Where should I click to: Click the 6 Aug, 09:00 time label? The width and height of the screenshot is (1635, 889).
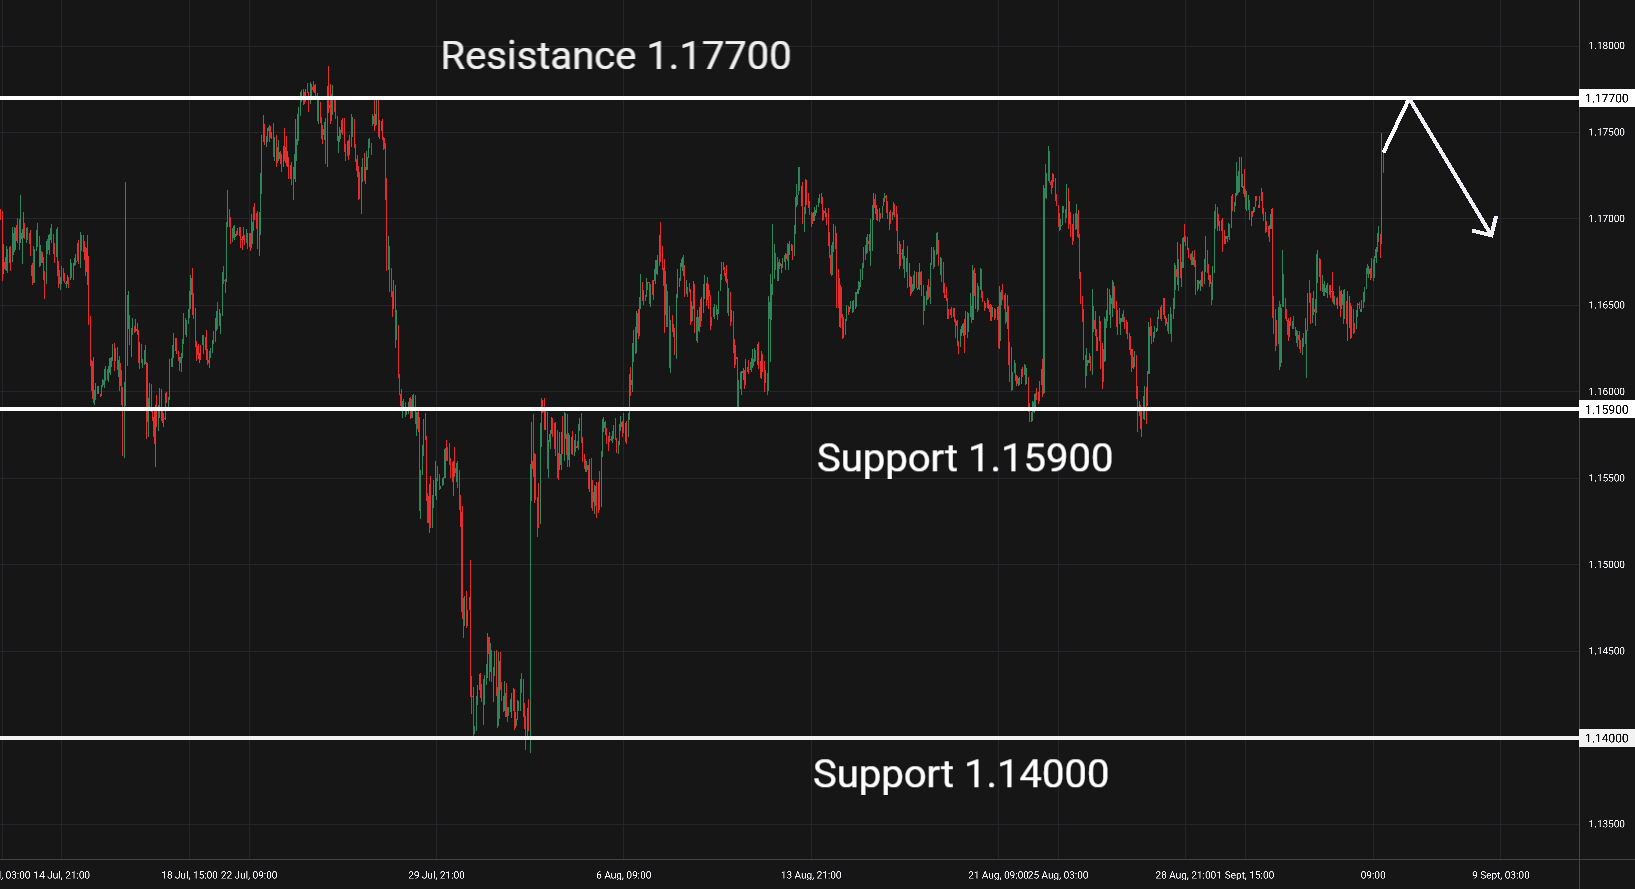point(624,875)
